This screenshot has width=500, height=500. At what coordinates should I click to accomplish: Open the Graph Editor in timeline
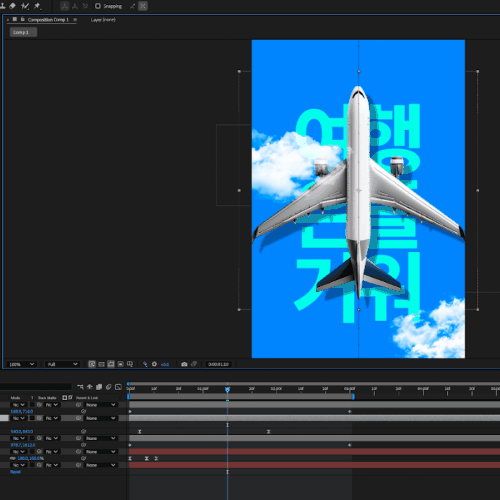(118, 387)
